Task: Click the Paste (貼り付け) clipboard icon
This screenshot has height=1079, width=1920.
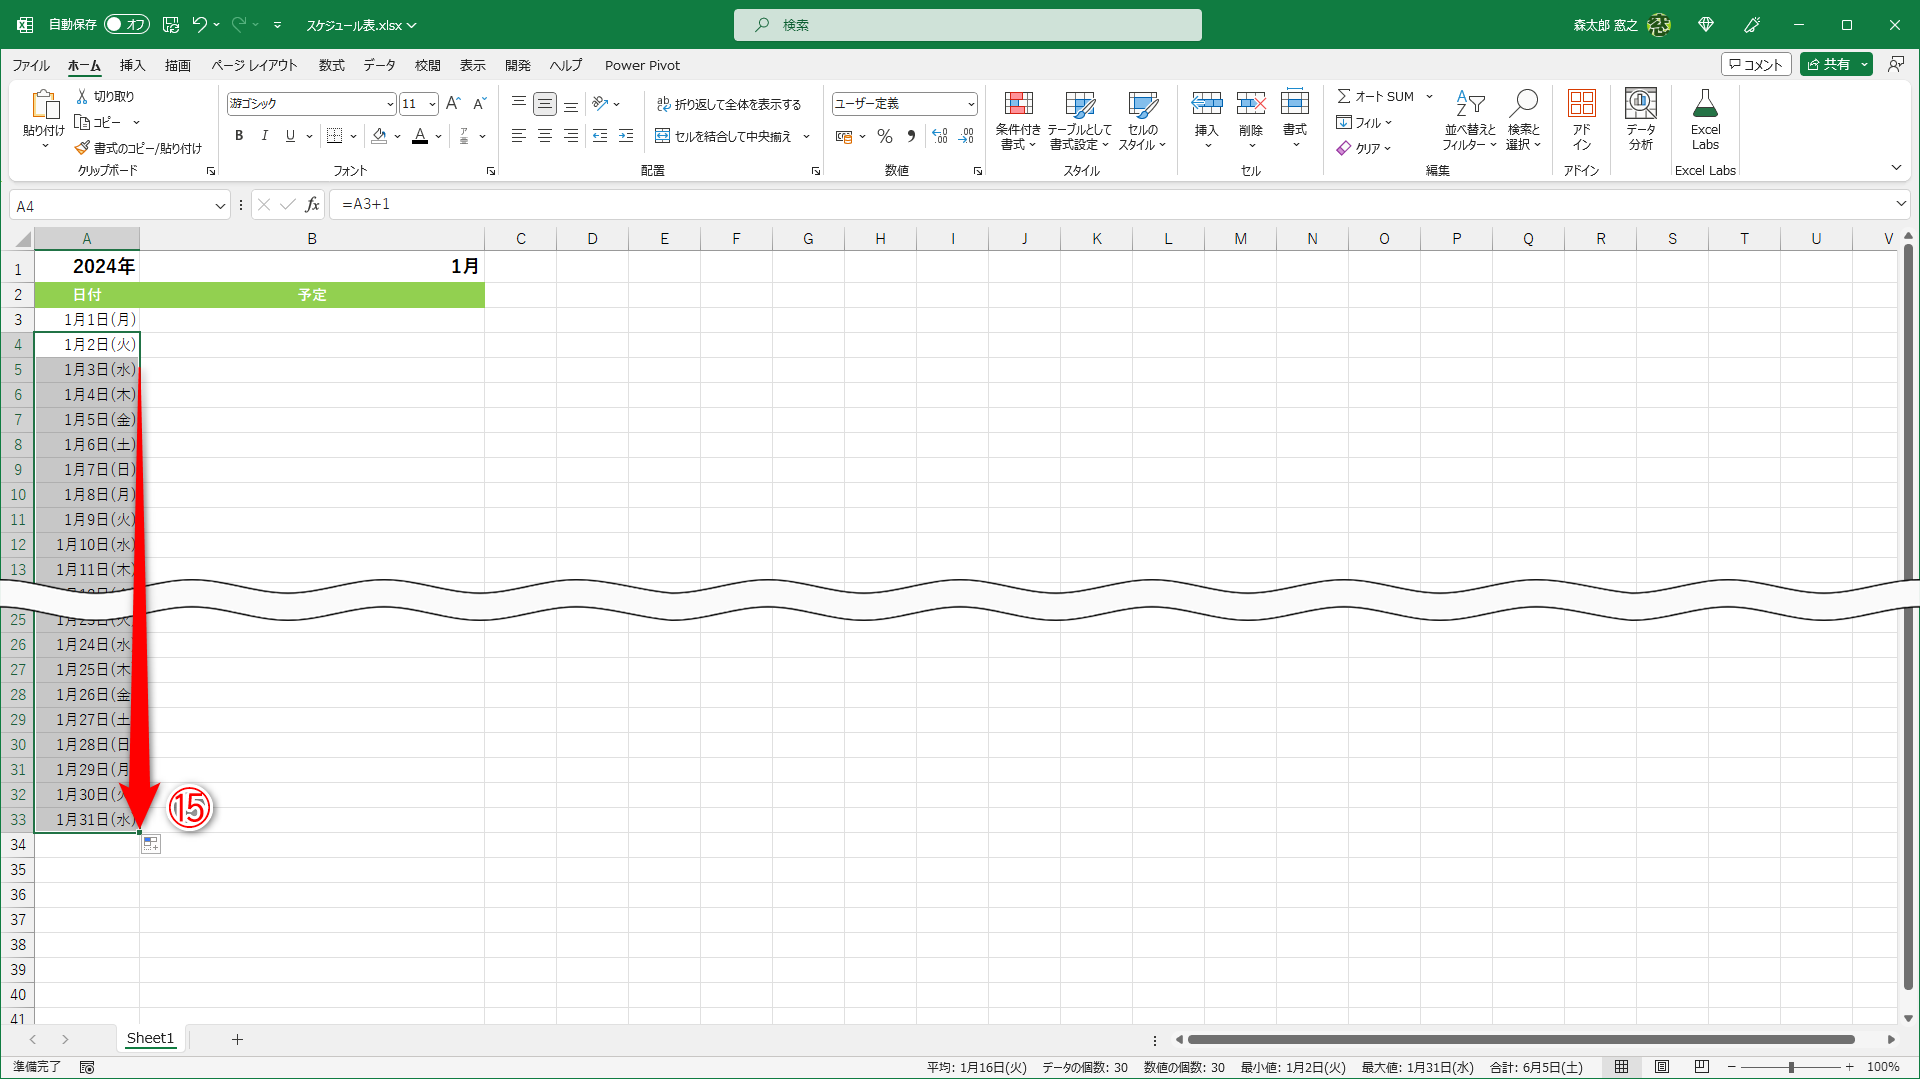Action: [44, 104]
